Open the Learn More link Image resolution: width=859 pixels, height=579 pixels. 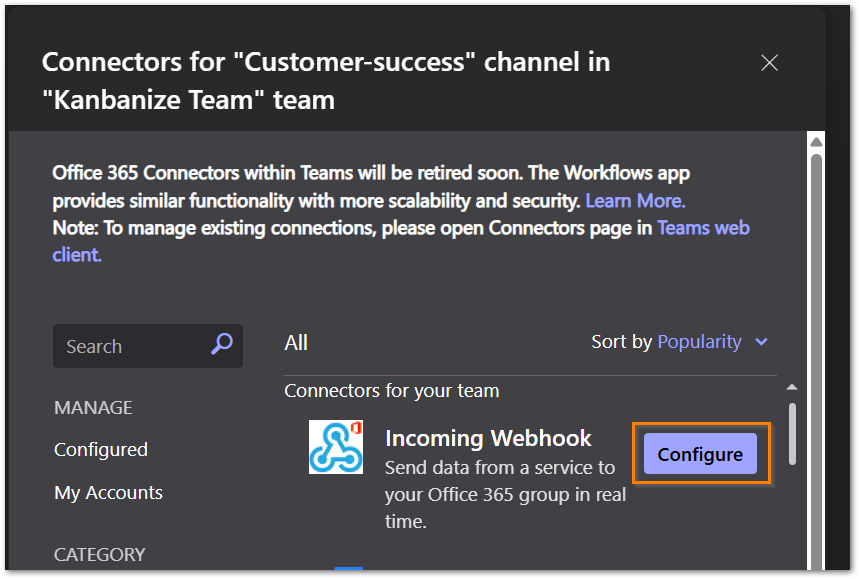coord(635,201)
